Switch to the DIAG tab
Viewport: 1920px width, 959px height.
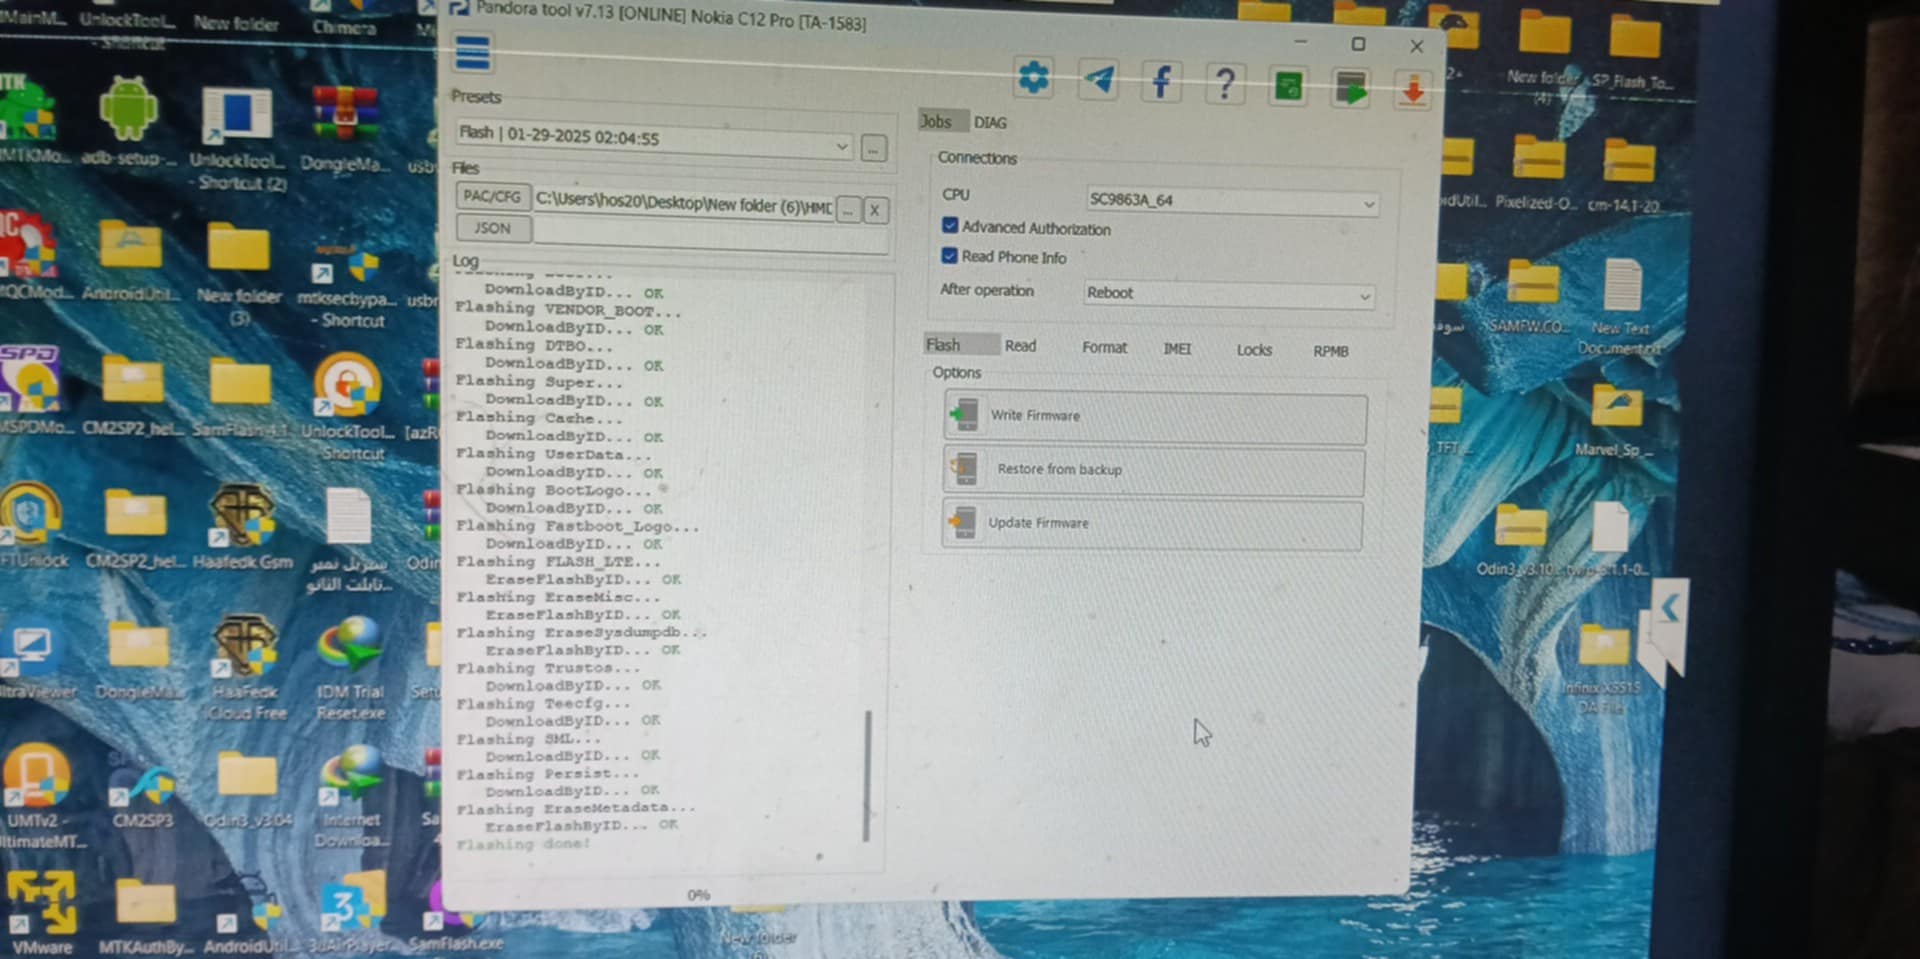coord(990,122)
